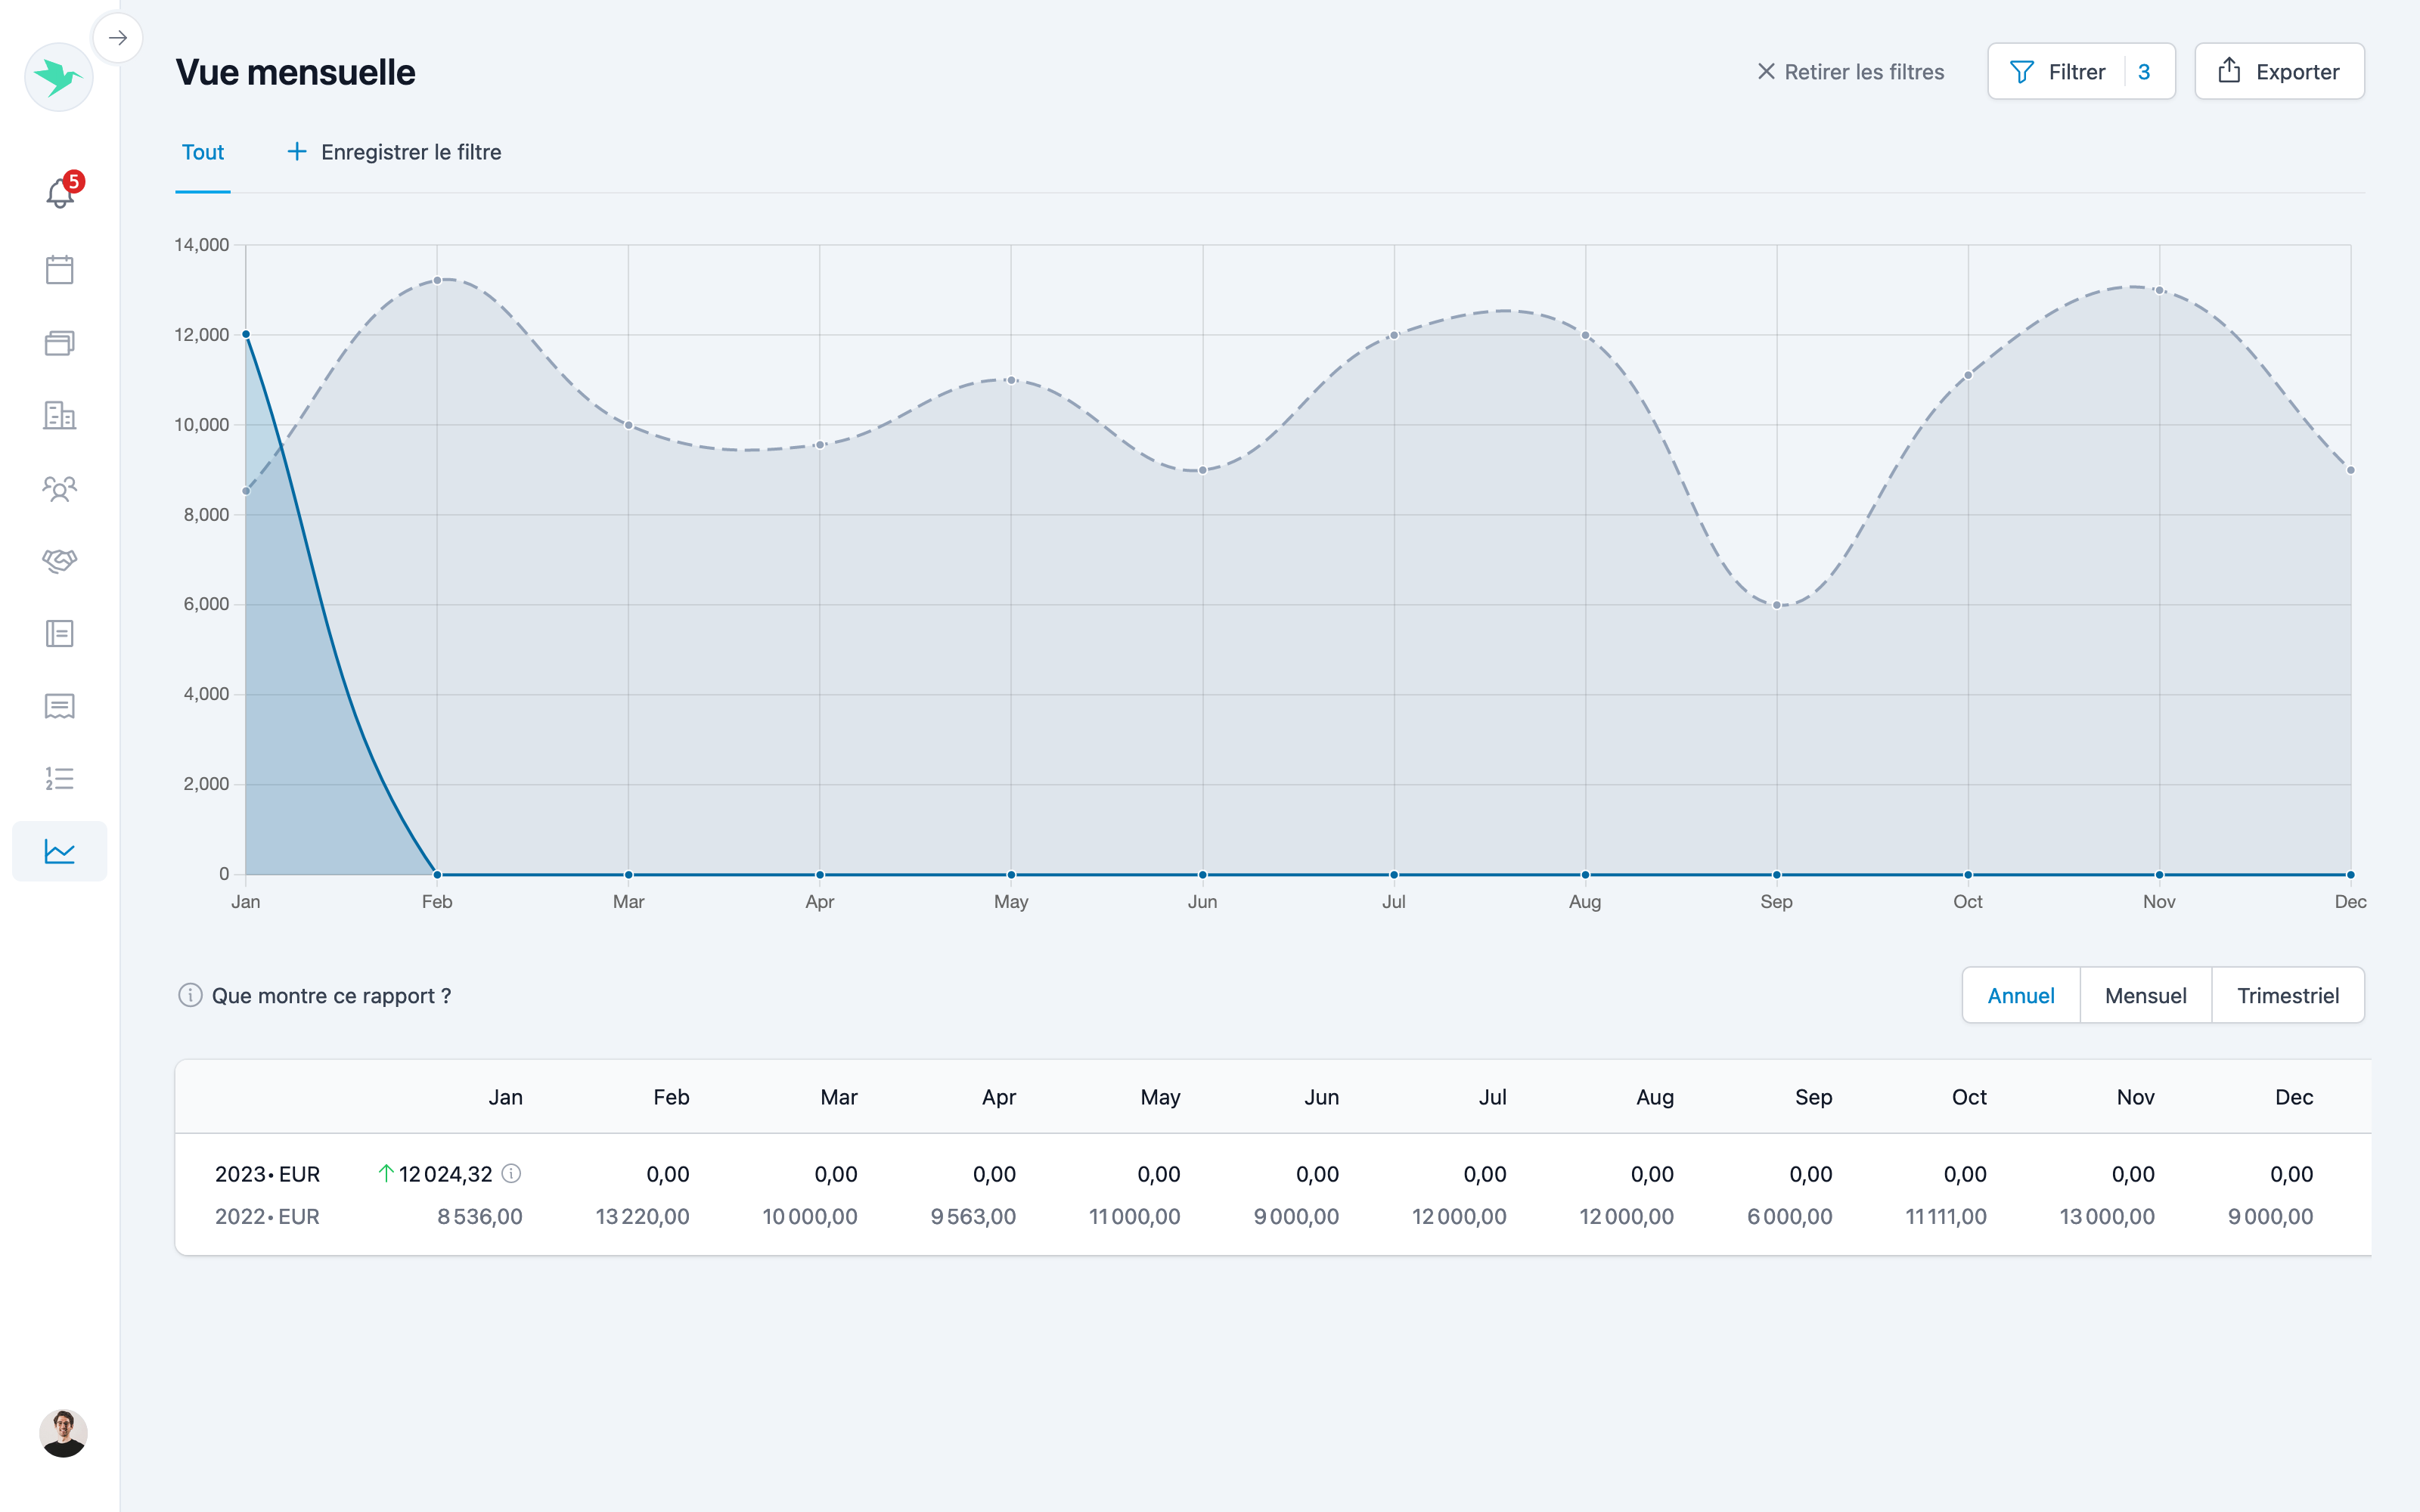Click the 2023 Jun zero data point
Viewport: 2420px width, 1512px height.
point(1203,874)
